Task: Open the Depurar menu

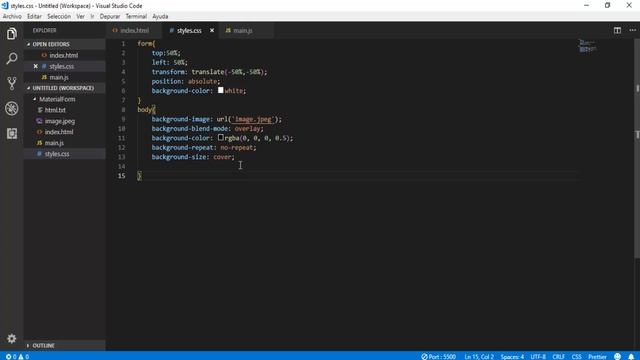Action: [x=110, y=16]
